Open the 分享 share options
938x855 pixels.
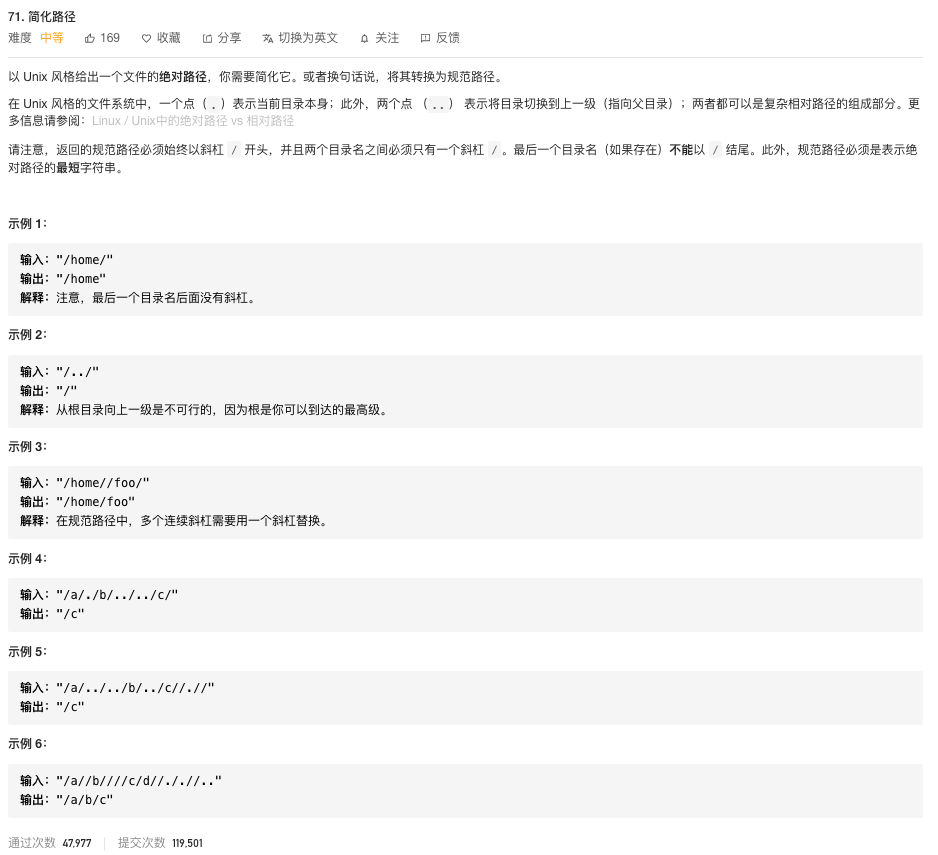click(x=229, y=38)
